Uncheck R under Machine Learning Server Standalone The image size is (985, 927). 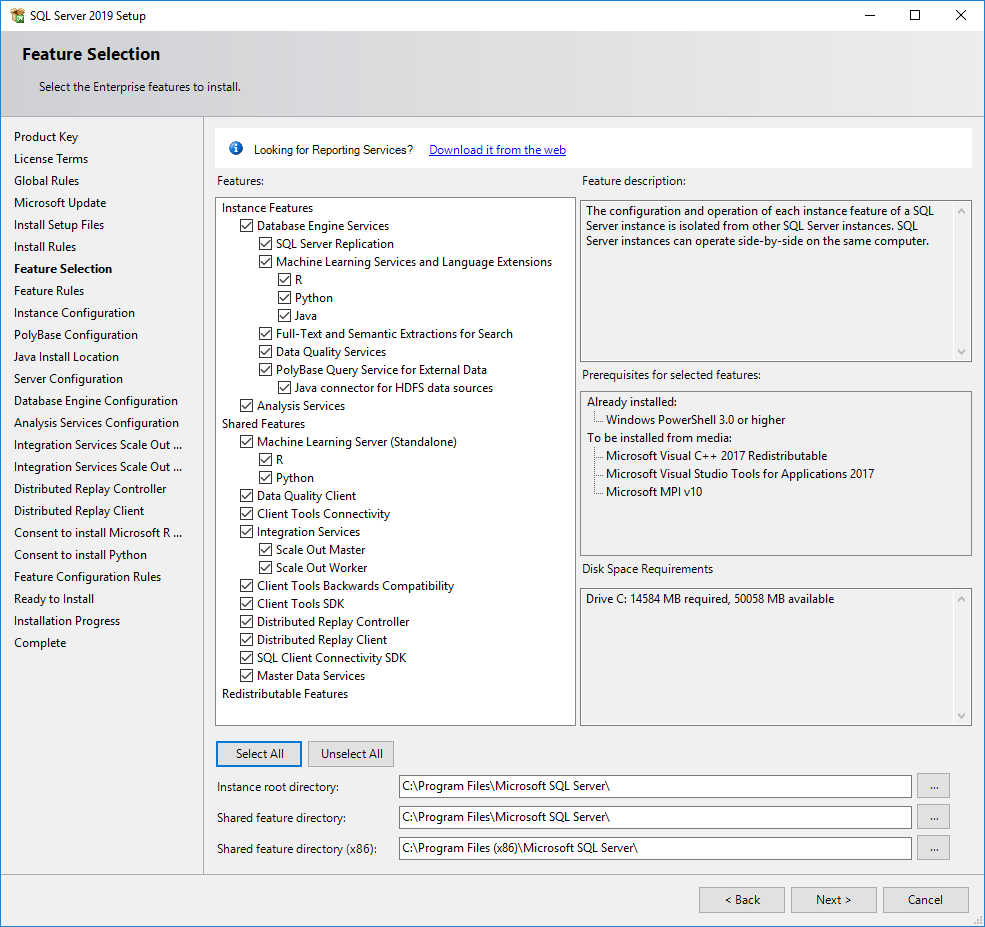(x=265, y=460)
